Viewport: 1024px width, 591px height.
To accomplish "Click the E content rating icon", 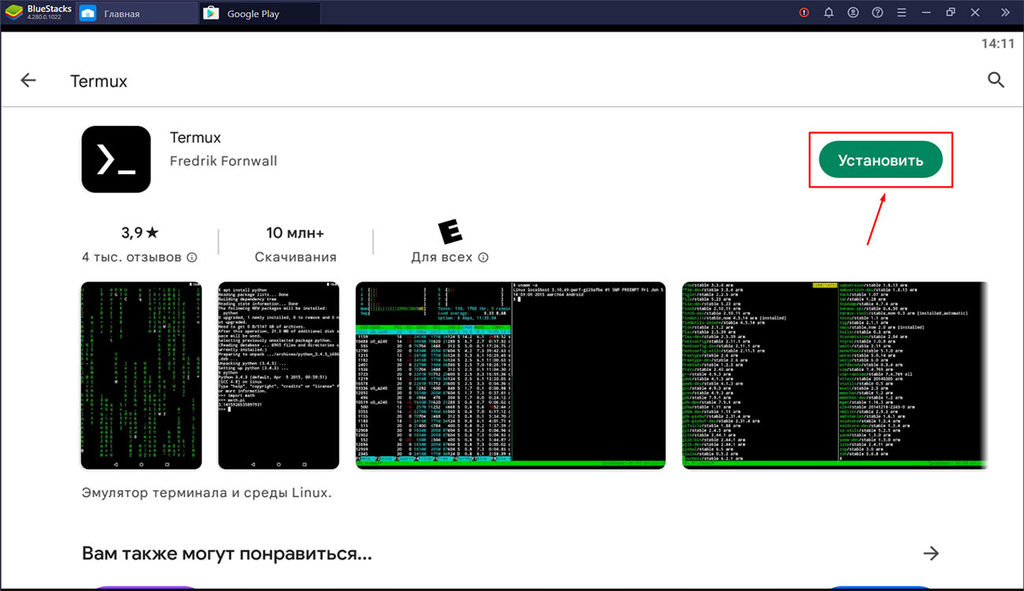I will 450,232.
